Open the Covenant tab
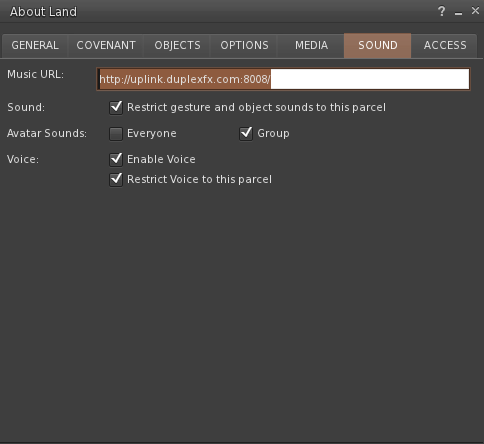The height and width of the screenshot is (444, 484). tap(106, 45)
